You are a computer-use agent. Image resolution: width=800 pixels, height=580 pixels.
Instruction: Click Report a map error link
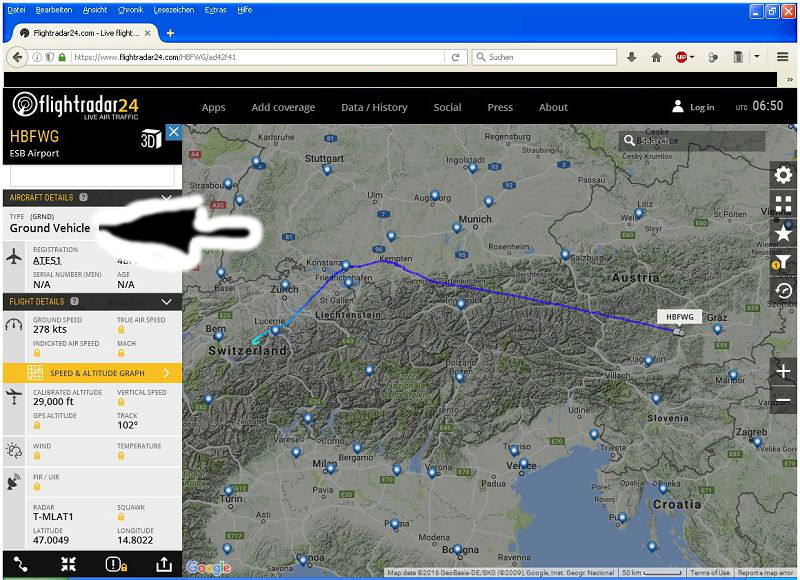[765, 573]
